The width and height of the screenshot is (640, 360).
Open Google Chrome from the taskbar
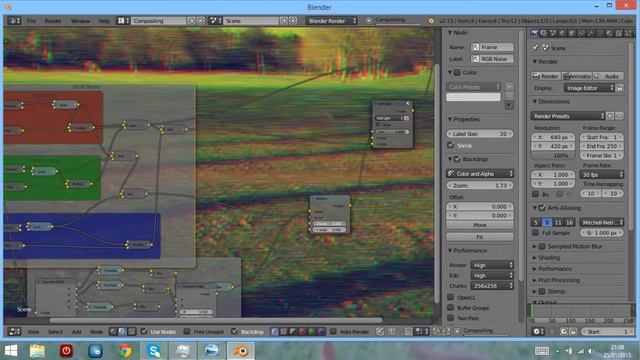[x=125, y=351]
